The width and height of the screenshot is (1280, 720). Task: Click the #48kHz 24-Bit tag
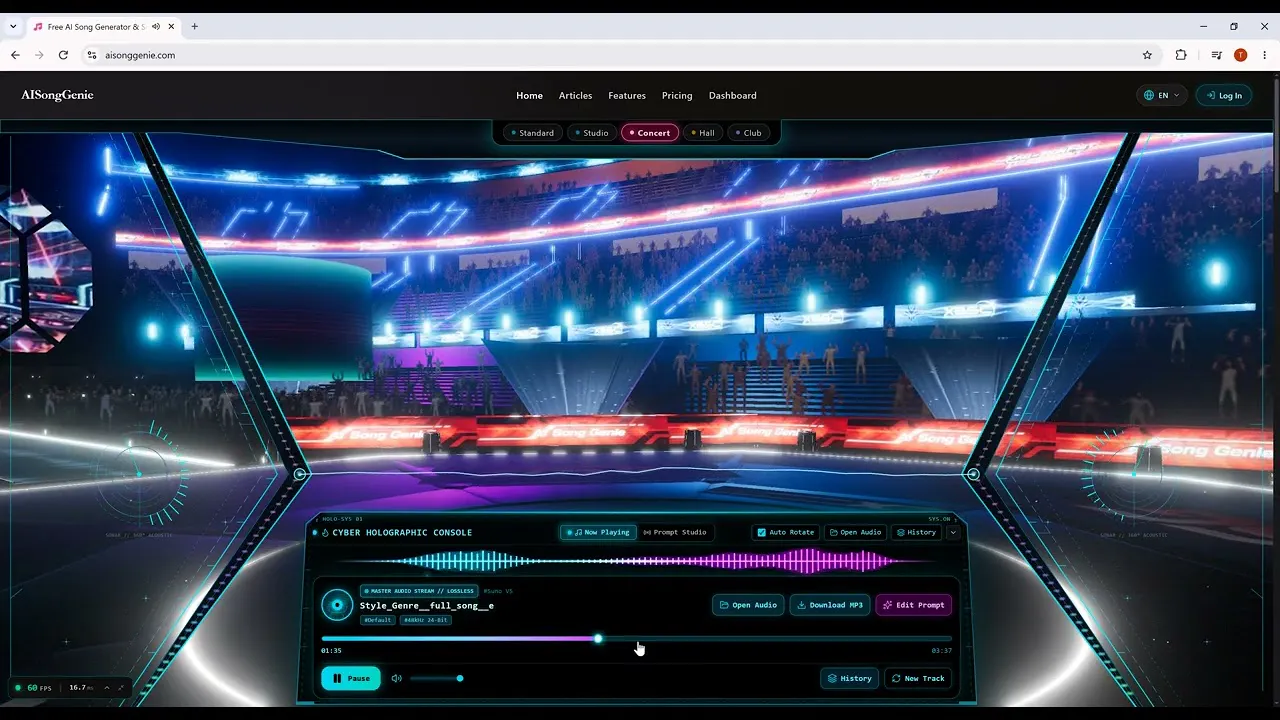426,620
